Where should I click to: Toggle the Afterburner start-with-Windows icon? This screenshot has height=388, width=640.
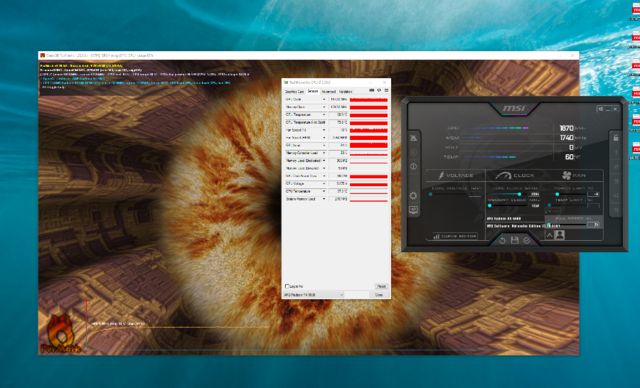click(x=601, y=109)
